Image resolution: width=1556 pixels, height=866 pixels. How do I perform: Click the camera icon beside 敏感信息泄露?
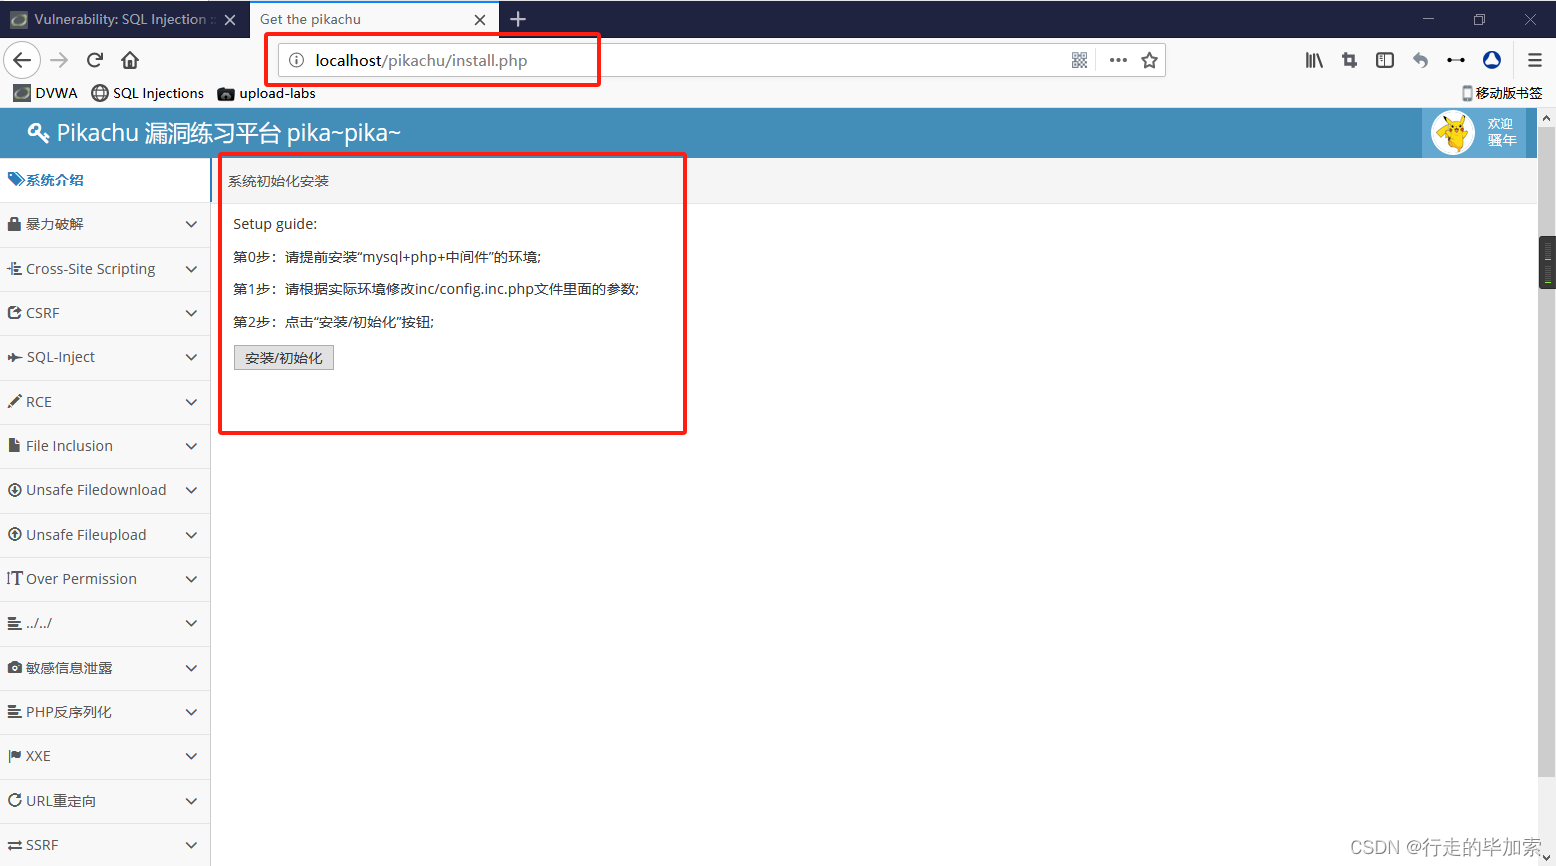15,667
